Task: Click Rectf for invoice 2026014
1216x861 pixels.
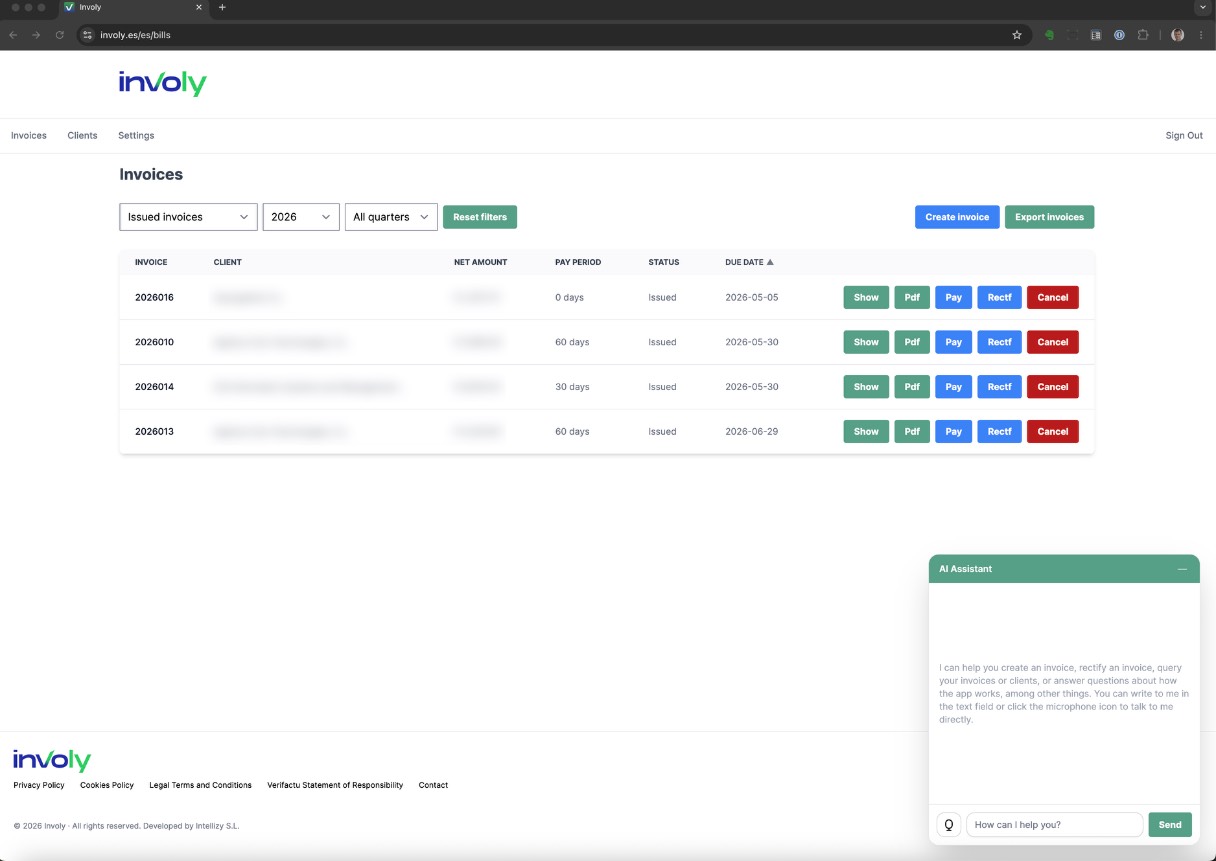Action: pyautogui.click(x=1000, y=387)
